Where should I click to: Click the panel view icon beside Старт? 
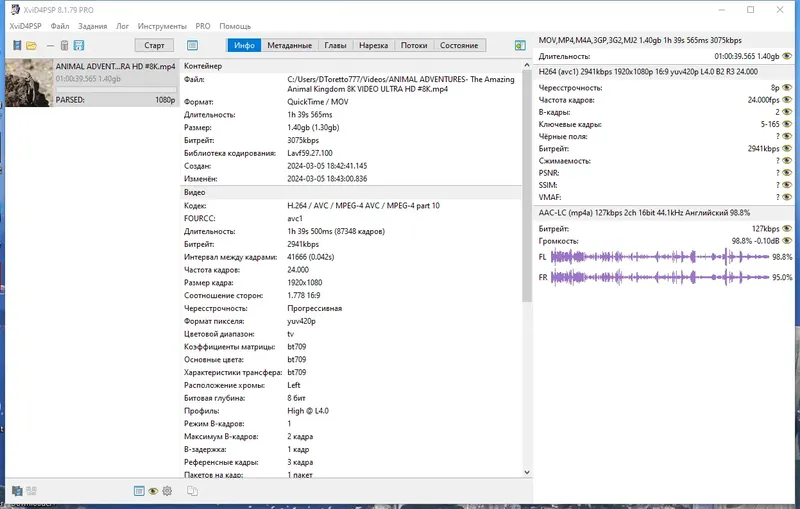pos(192,45)
